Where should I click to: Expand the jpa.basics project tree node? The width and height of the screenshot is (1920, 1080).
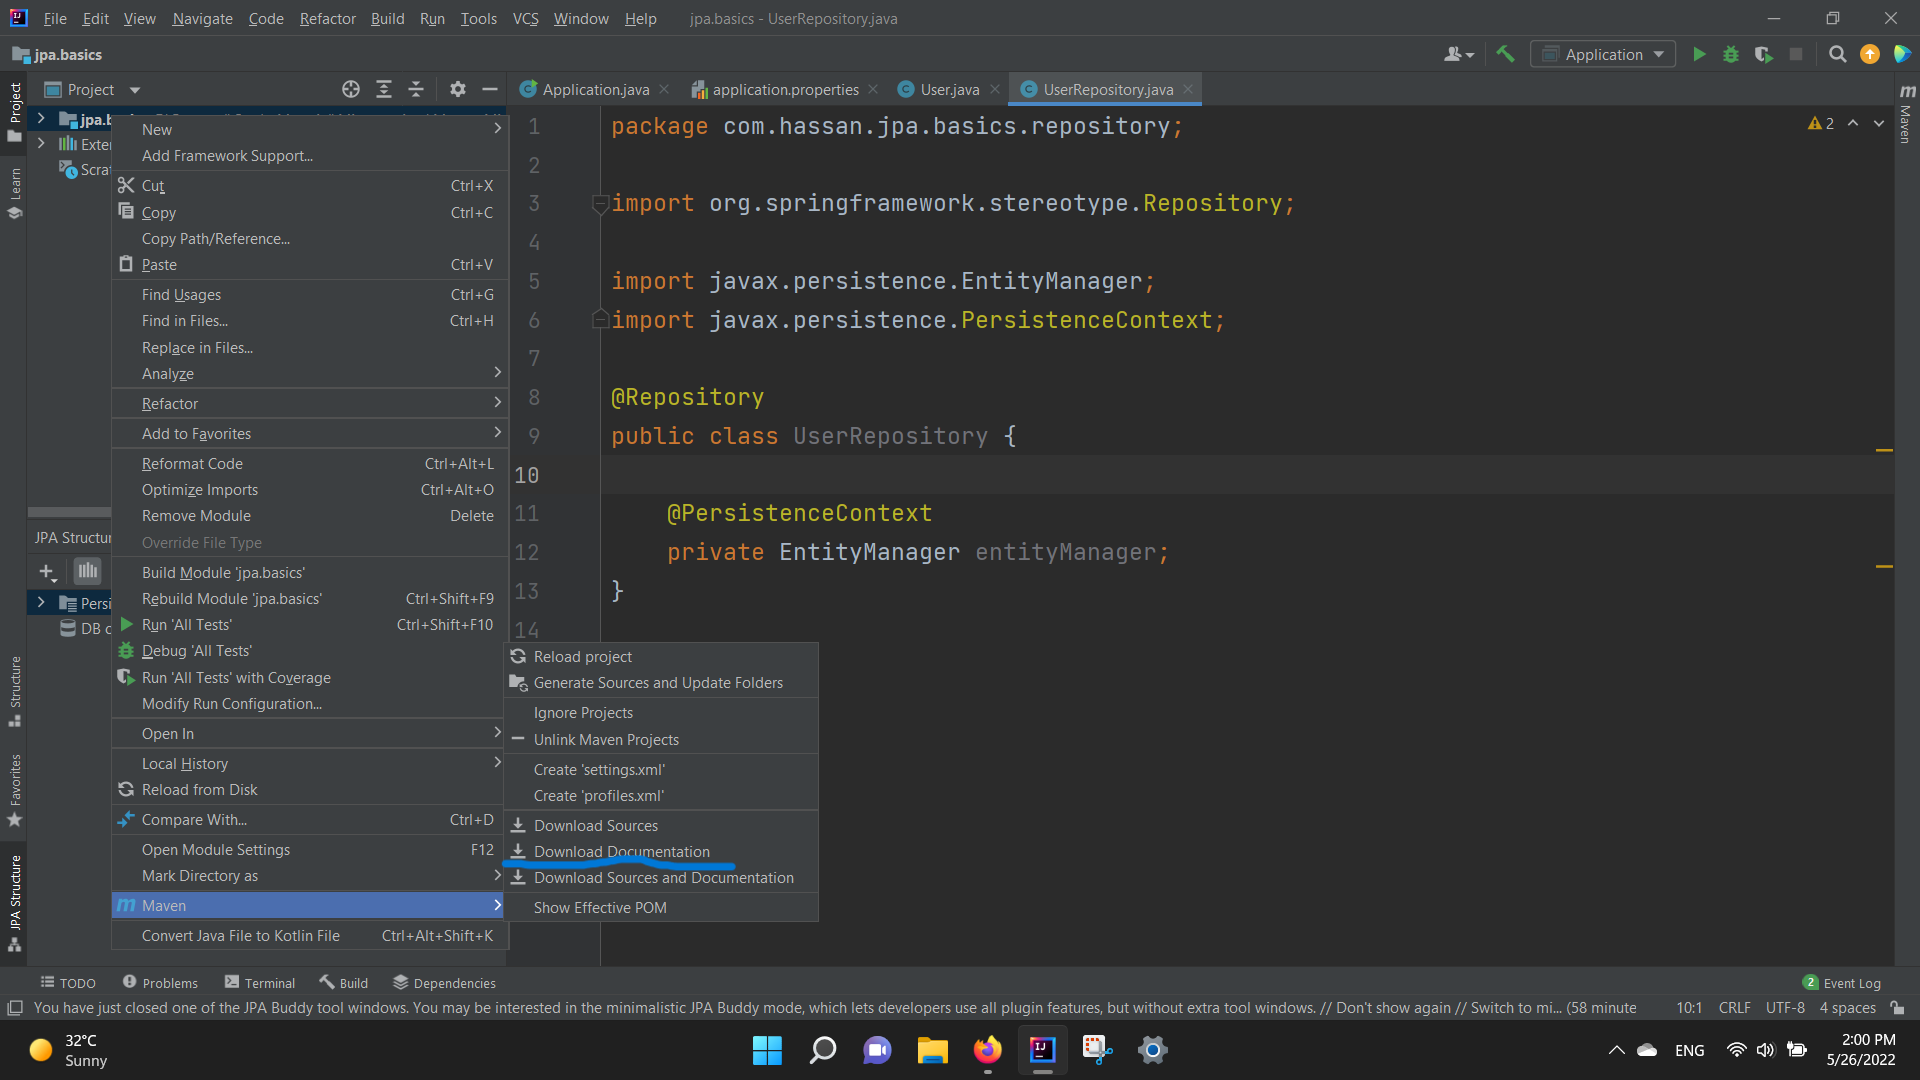click(41, 119)
